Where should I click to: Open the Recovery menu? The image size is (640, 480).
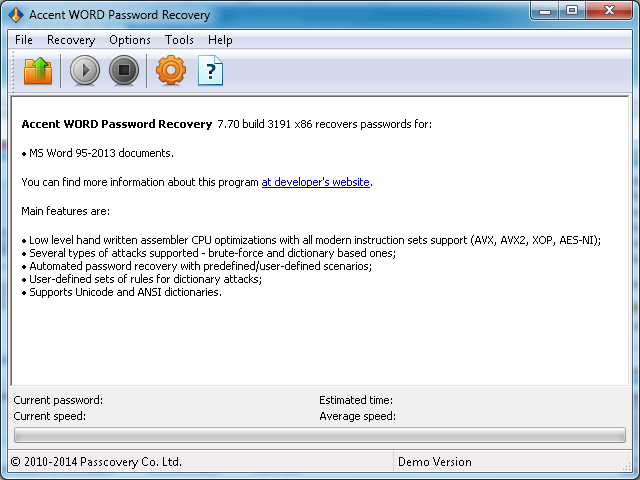[71, 40]
